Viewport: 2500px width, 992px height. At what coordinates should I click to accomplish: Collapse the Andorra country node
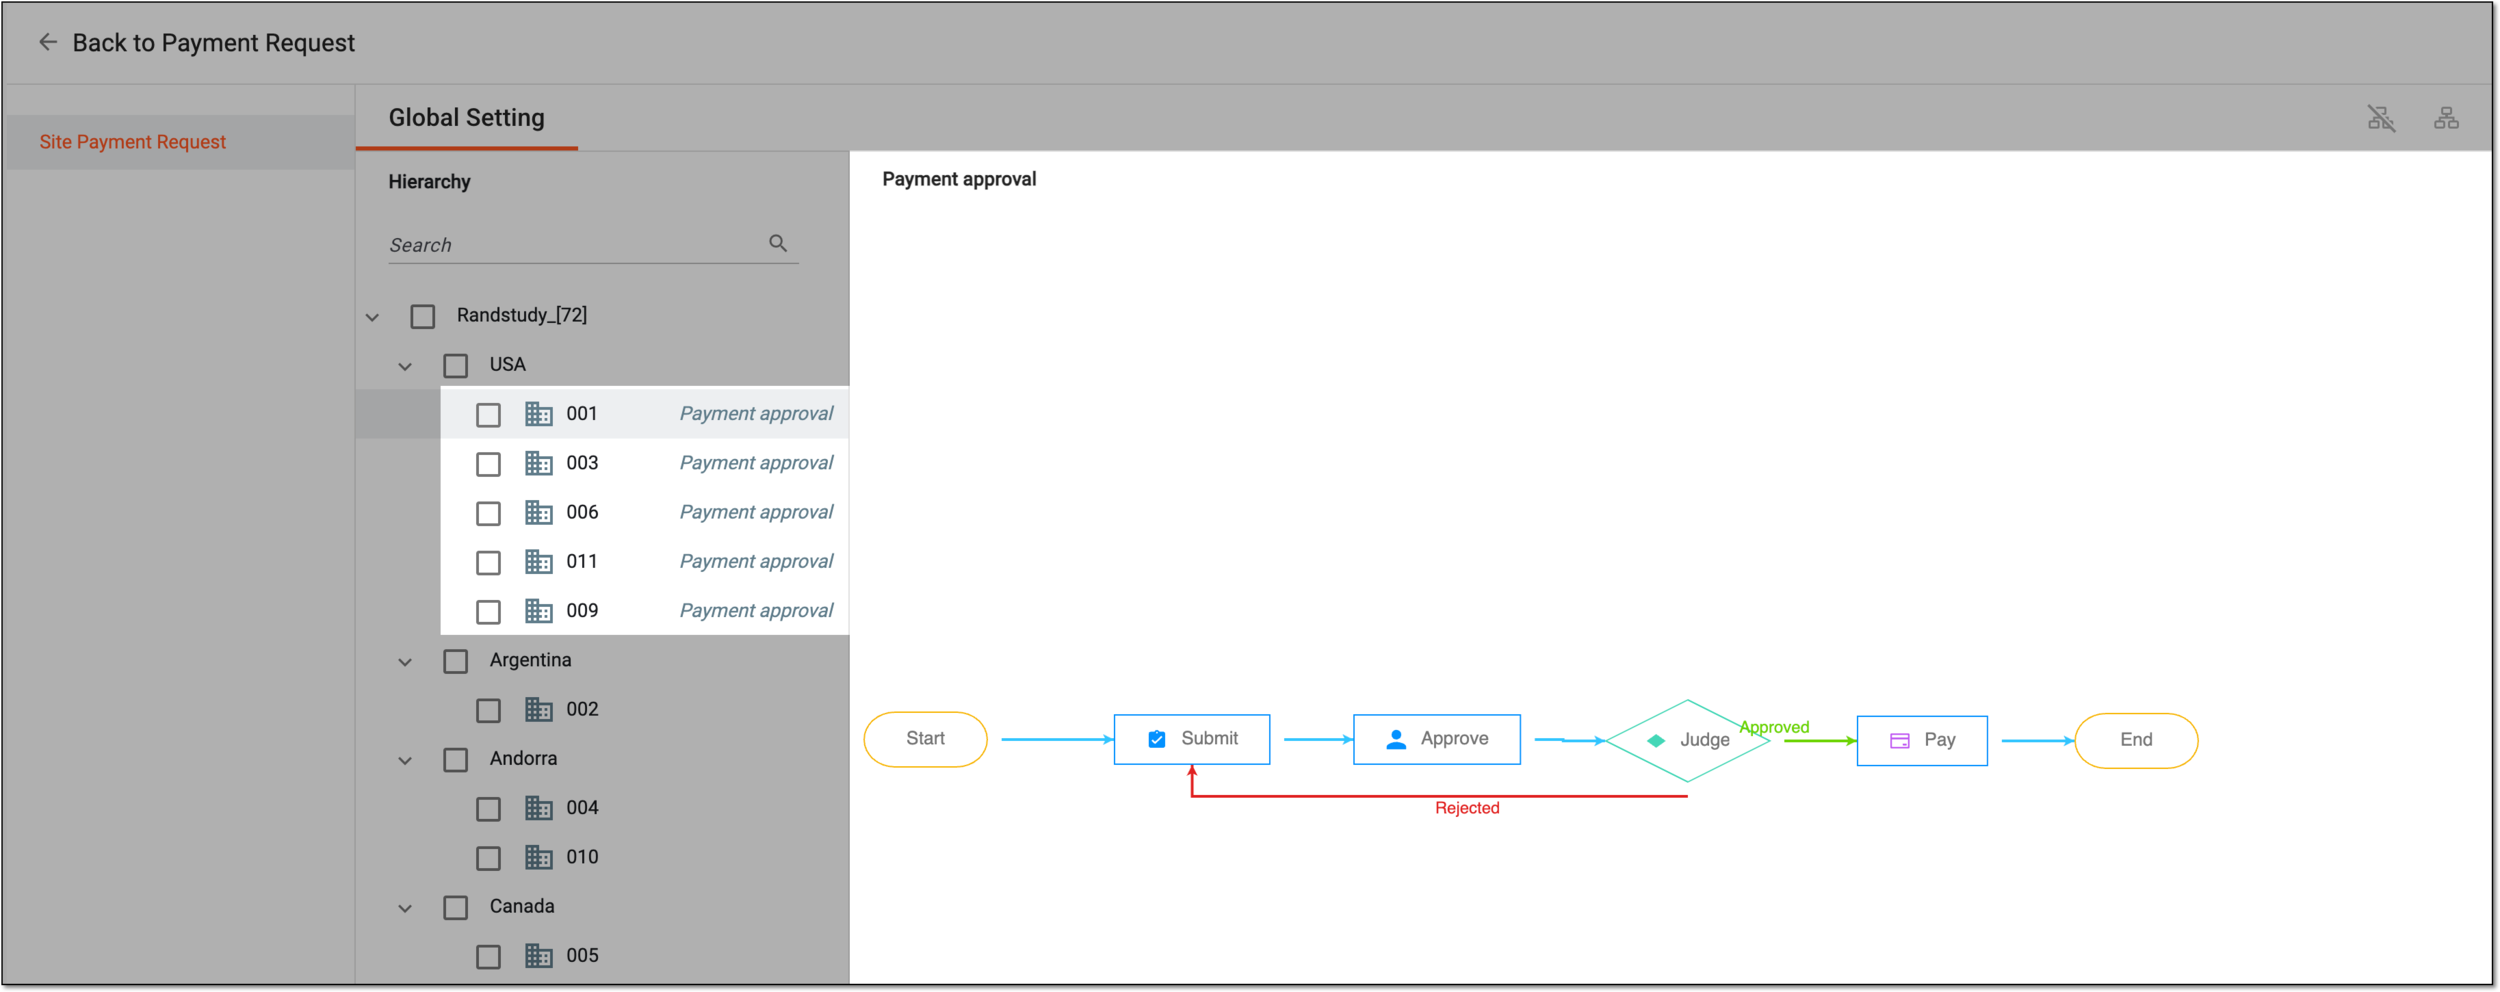click(405, 760)
